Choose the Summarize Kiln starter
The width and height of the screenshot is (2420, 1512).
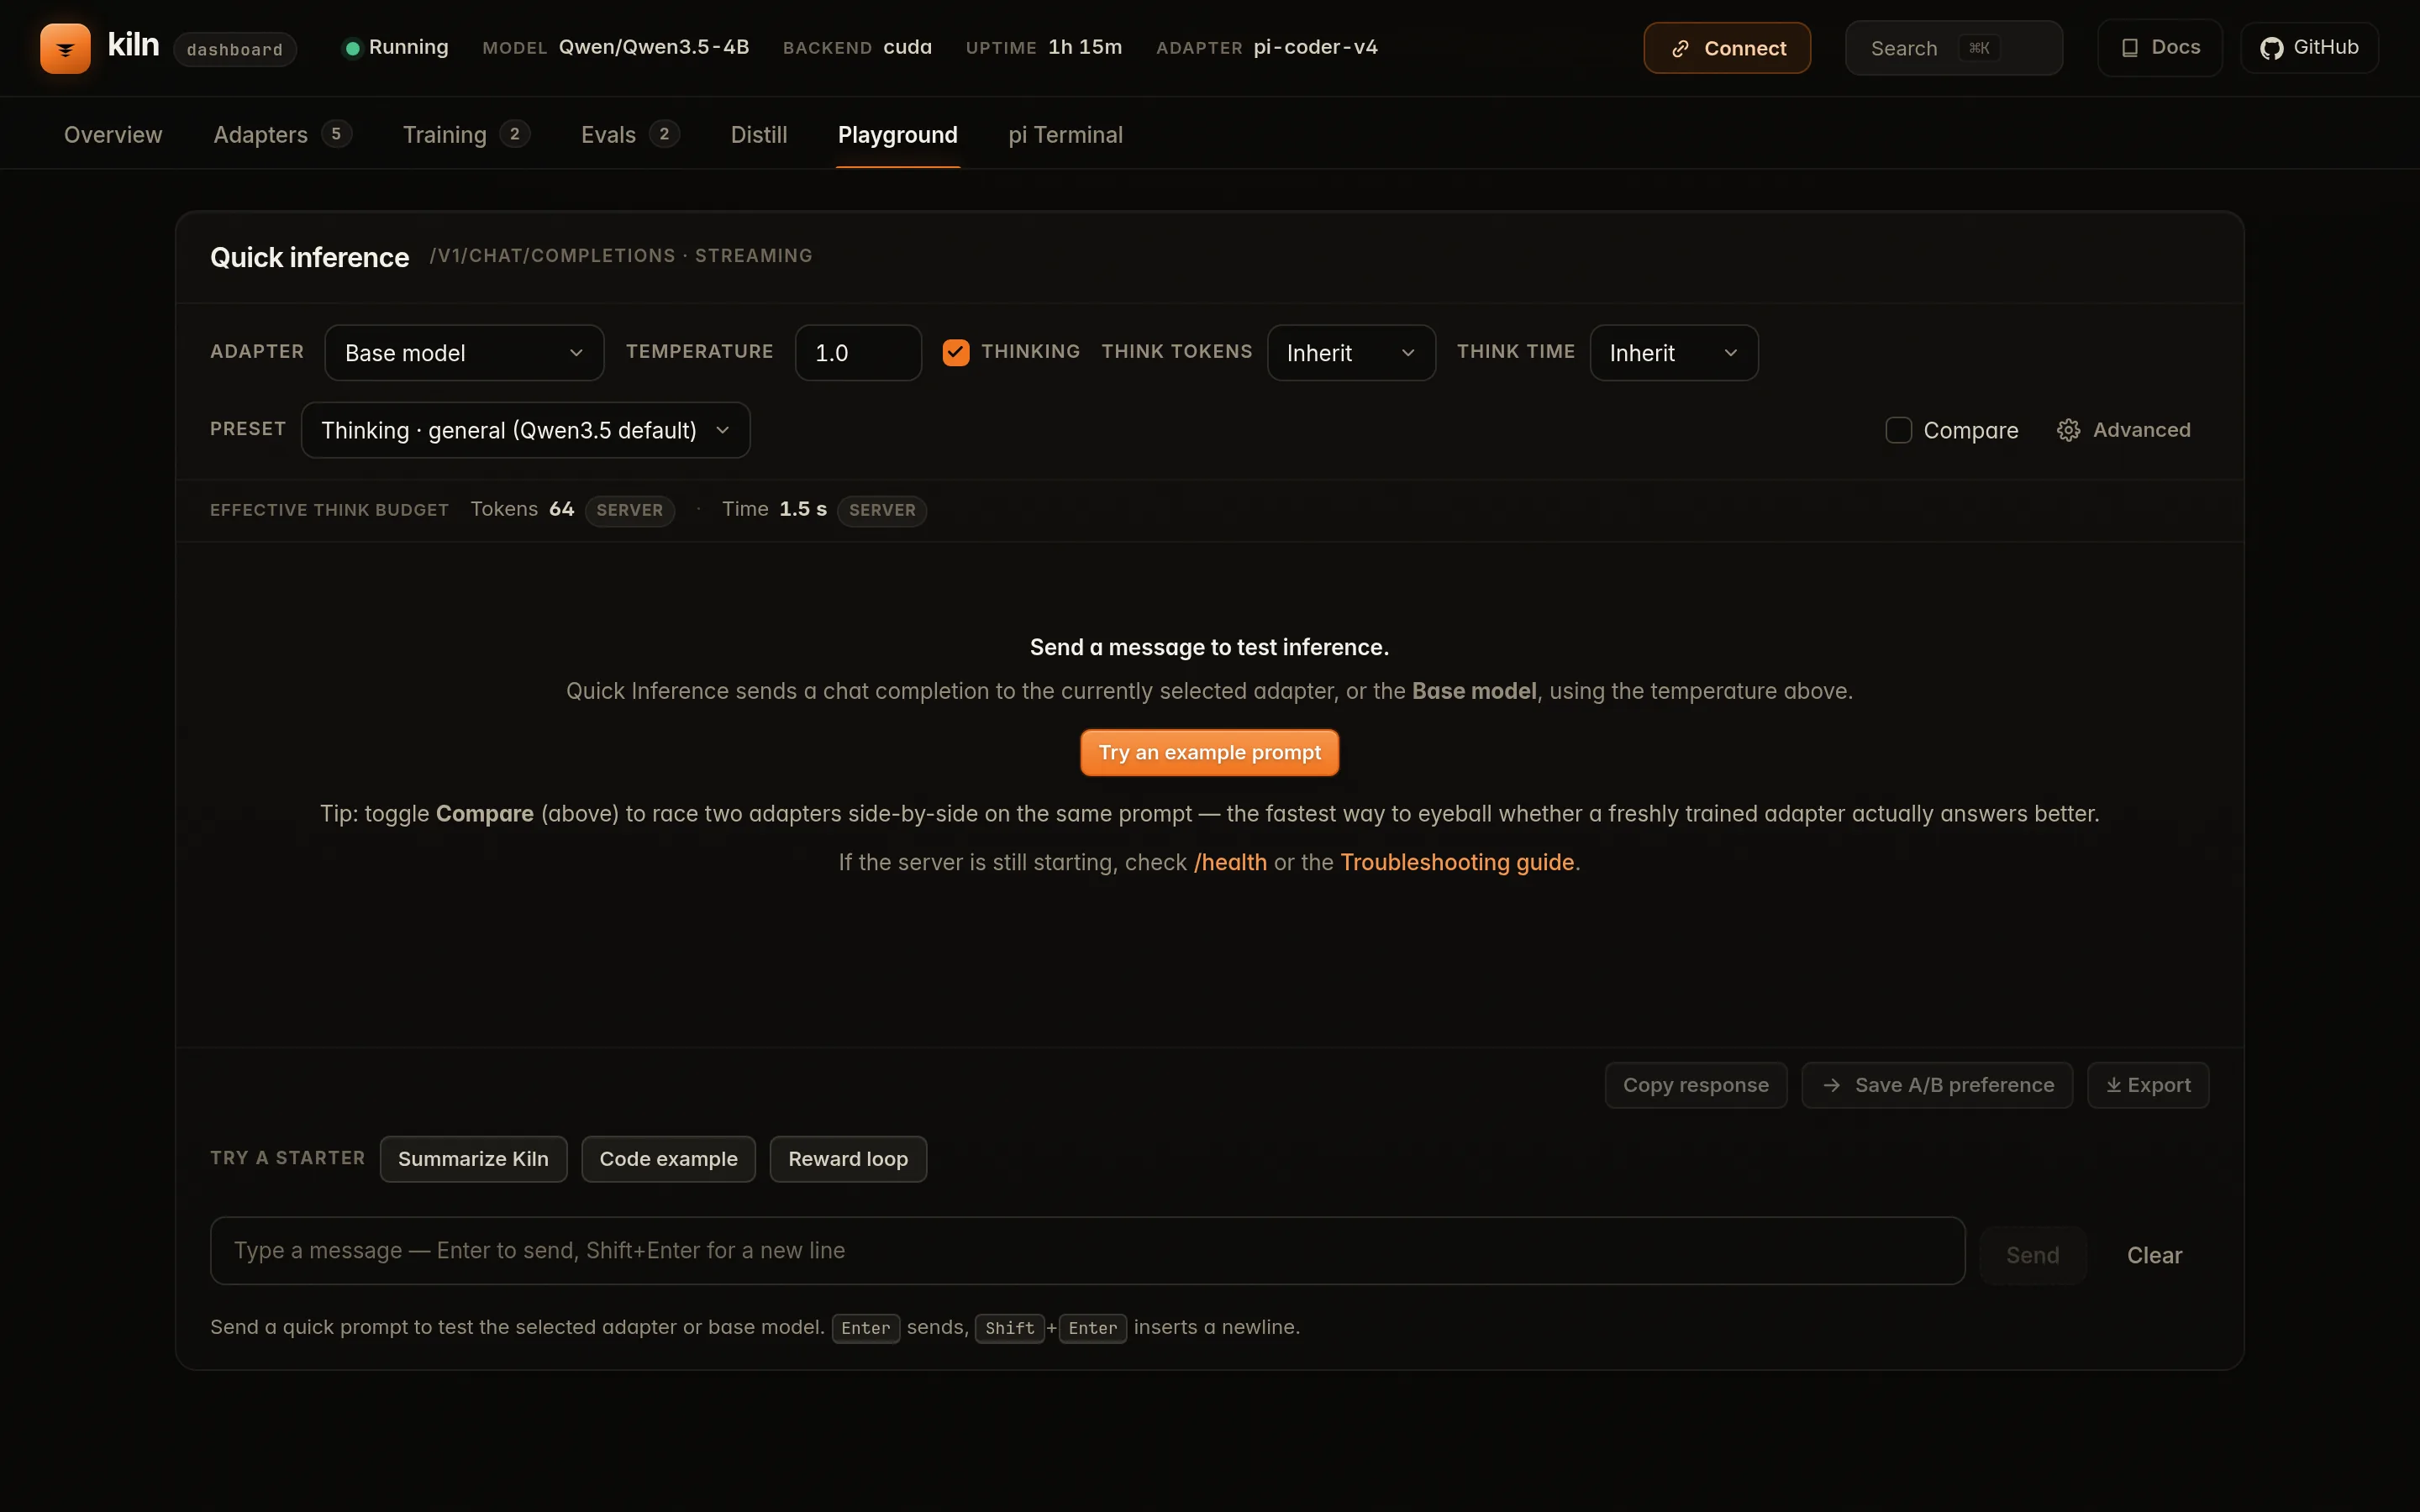[x=473, y=1159]
